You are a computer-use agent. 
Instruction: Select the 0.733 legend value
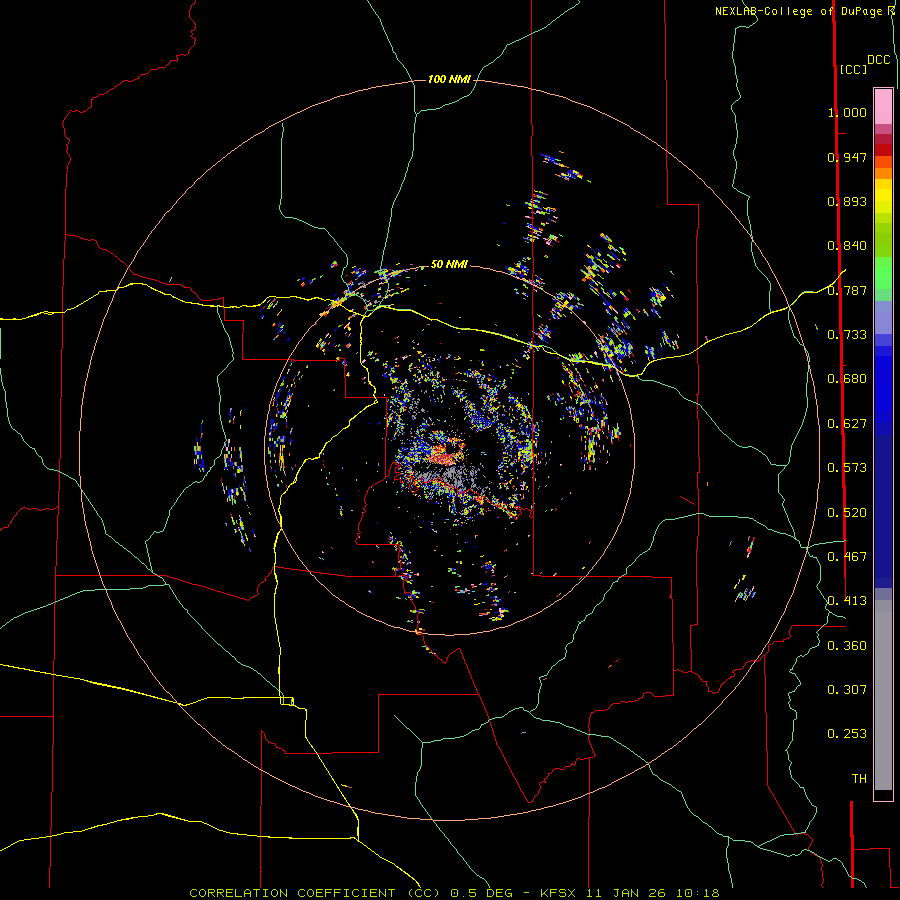[847, 335]
